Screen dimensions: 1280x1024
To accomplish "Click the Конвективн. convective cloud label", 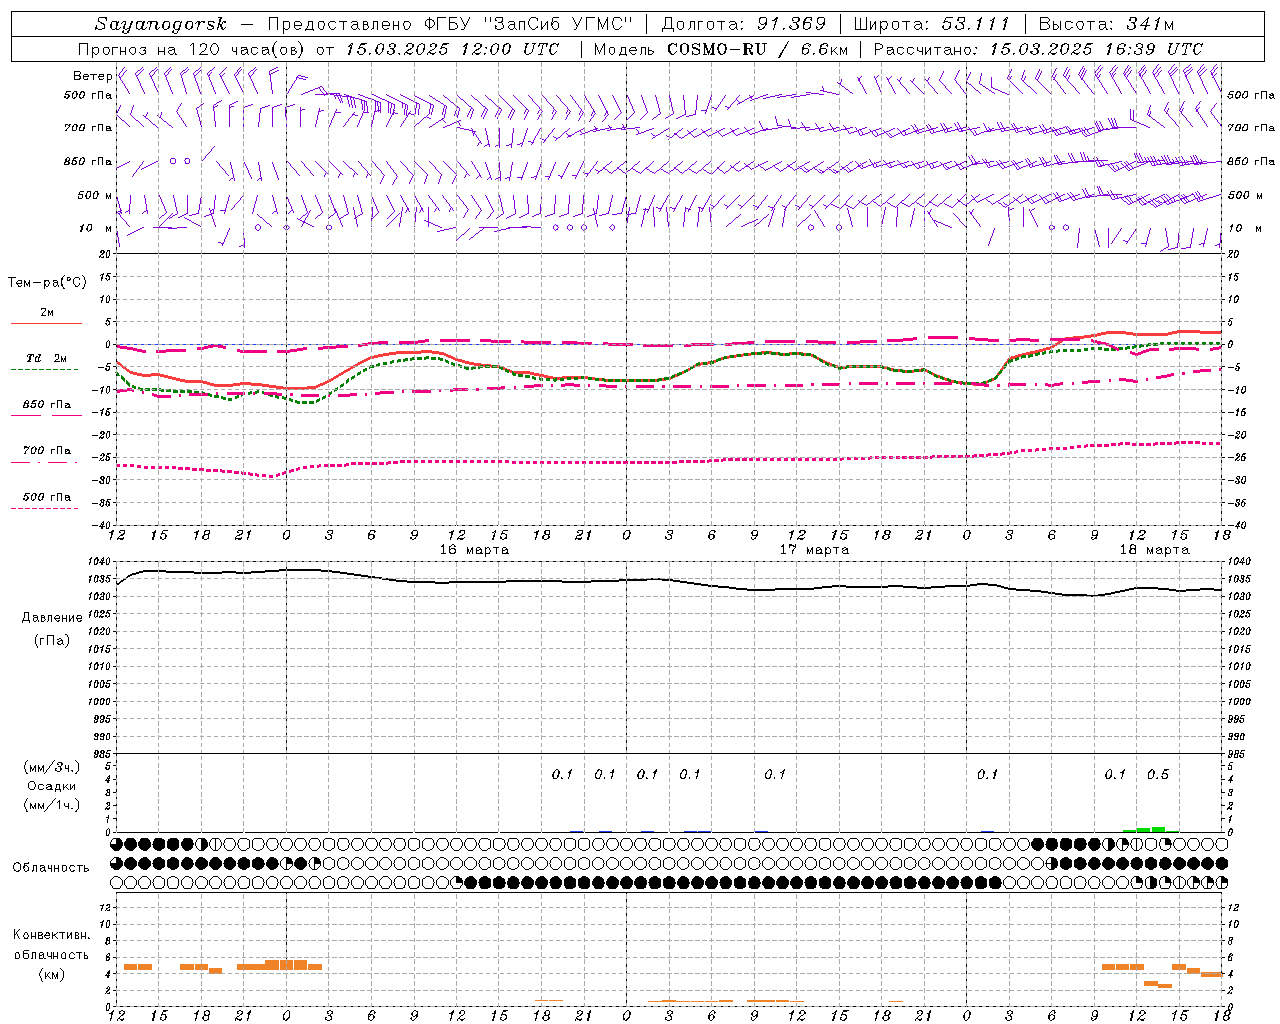I will 51,935.
